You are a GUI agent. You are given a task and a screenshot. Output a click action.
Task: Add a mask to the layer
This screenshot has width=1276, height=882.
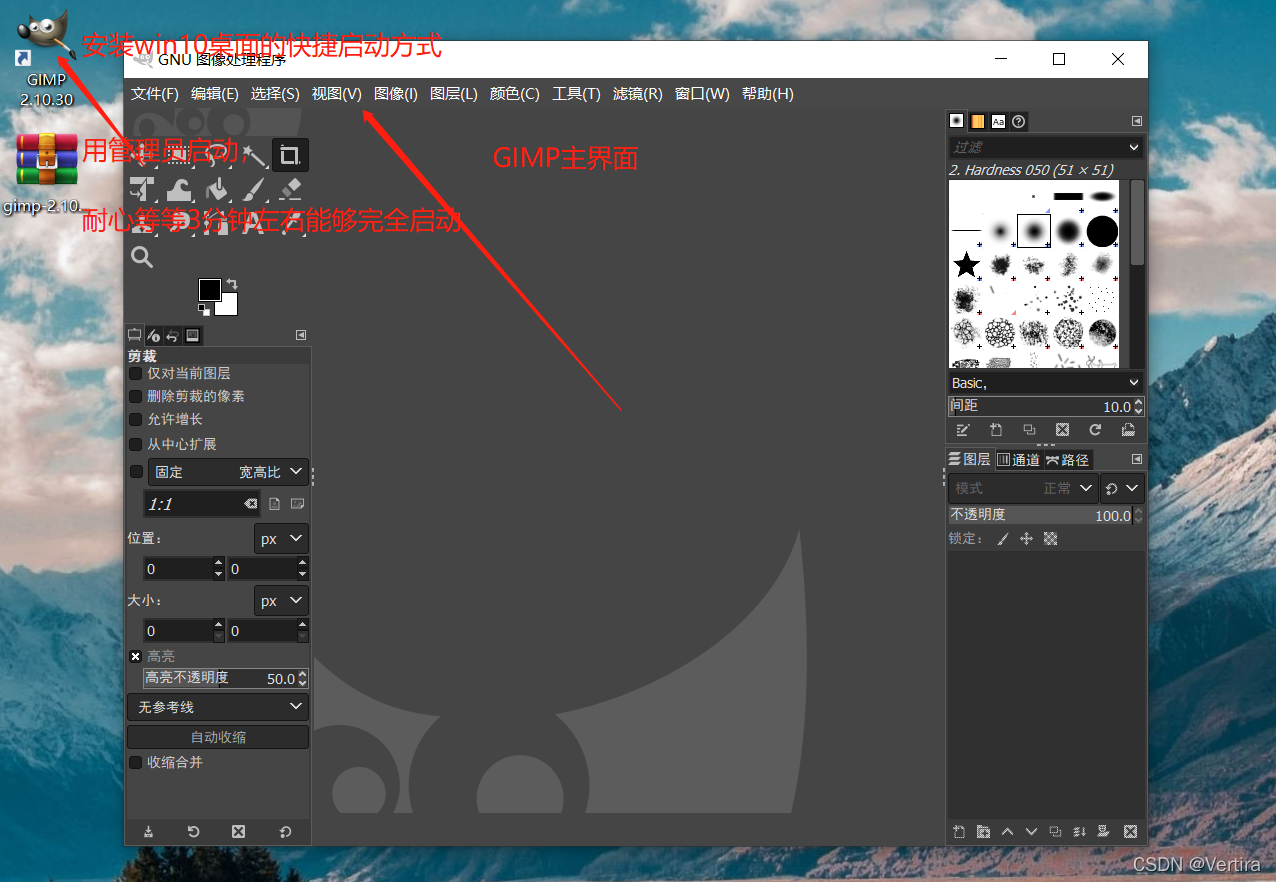[1104, 831]
